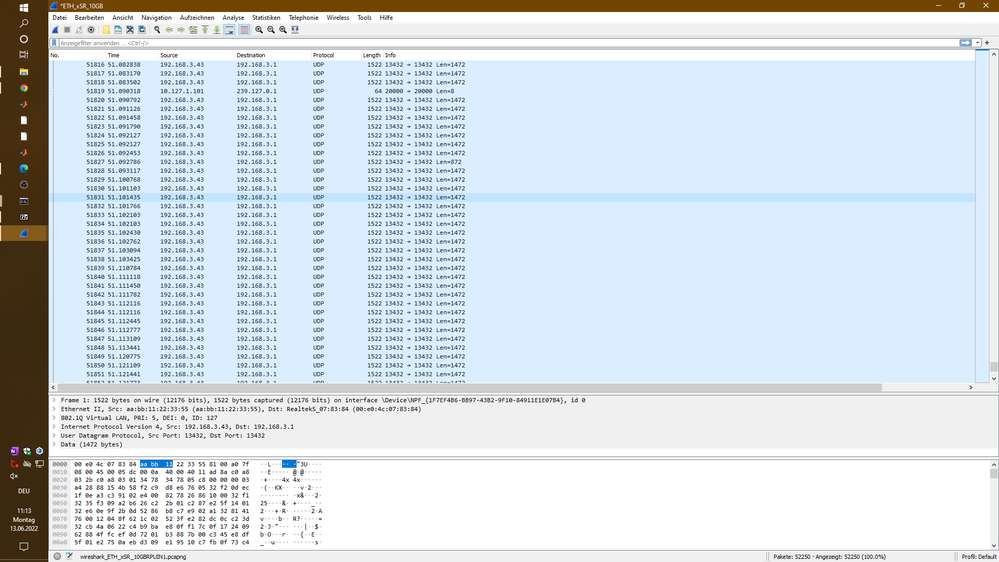
Task: Click the Profil: Default status text
Action: [x=978, y=556]
